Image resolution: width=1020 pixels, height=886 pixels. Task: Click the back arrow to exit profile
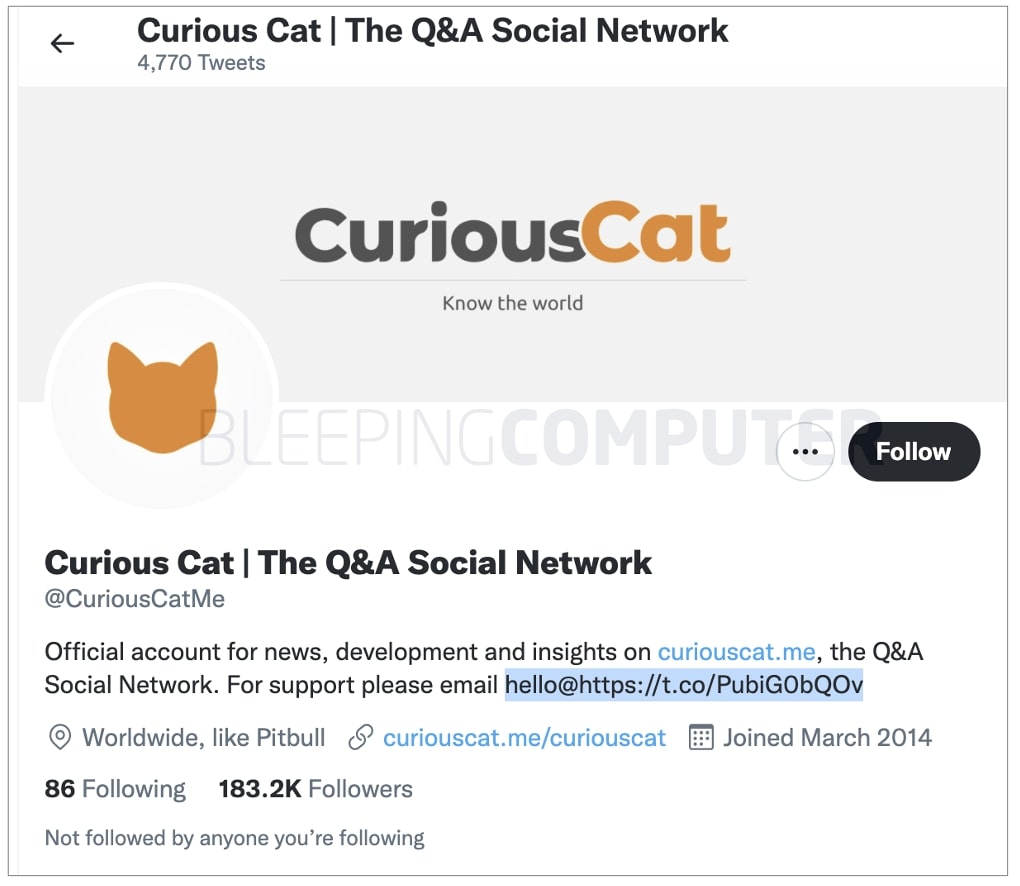pyautogui.click(x=62, y=43)
